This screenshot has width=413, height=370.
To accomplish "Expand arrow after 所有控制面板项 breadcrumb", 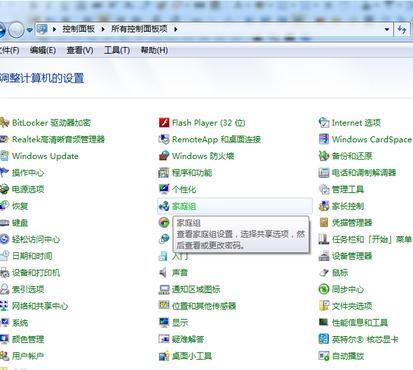I will (x=176, y=29).
